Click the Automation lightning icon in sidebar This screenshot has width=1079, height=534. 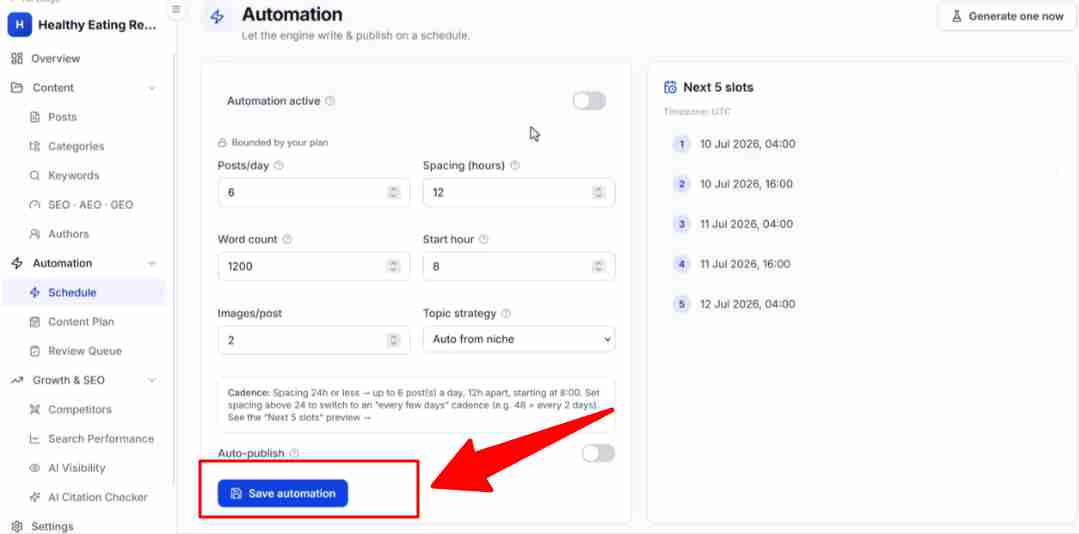(x=17, y=263)
